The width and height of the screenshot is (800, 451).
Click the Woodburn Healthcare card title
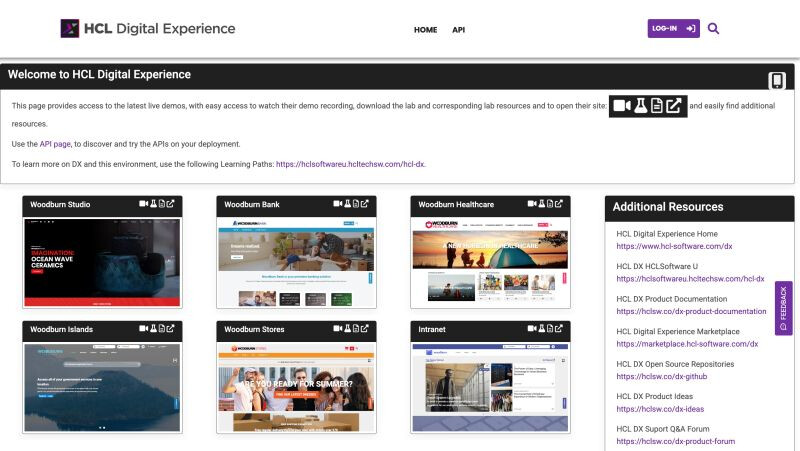click(x=456, y=205)
